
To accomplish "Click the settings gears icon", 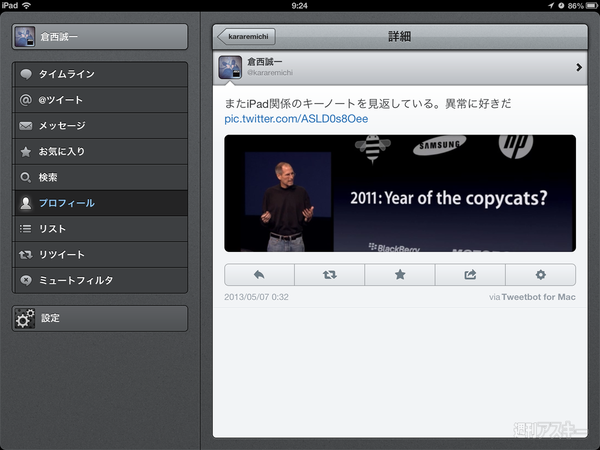I will 24,318.
